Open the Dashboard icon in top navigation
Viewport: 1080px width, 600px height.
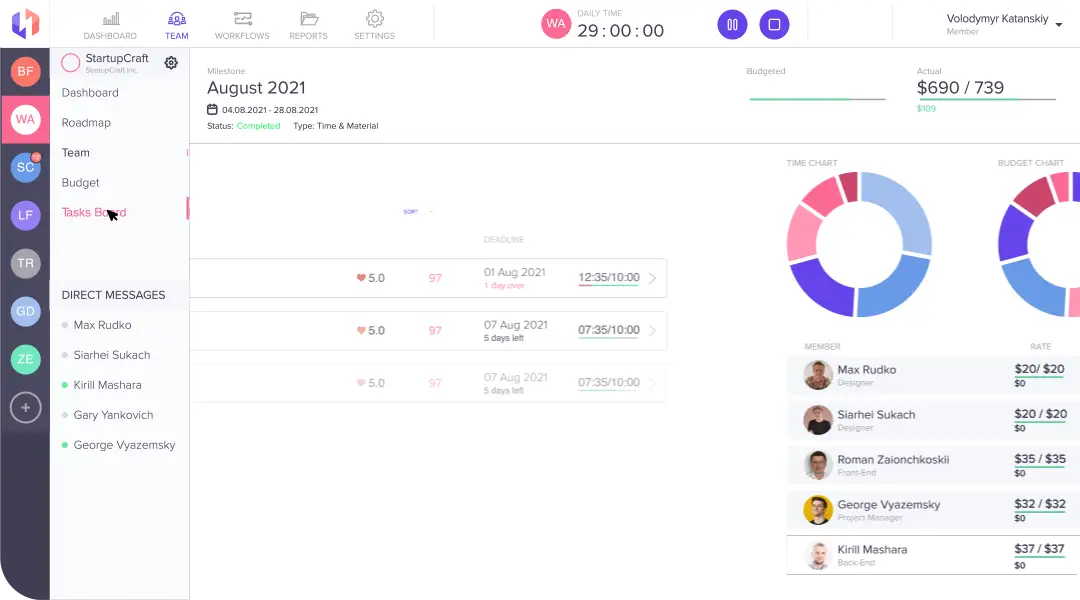110,19
